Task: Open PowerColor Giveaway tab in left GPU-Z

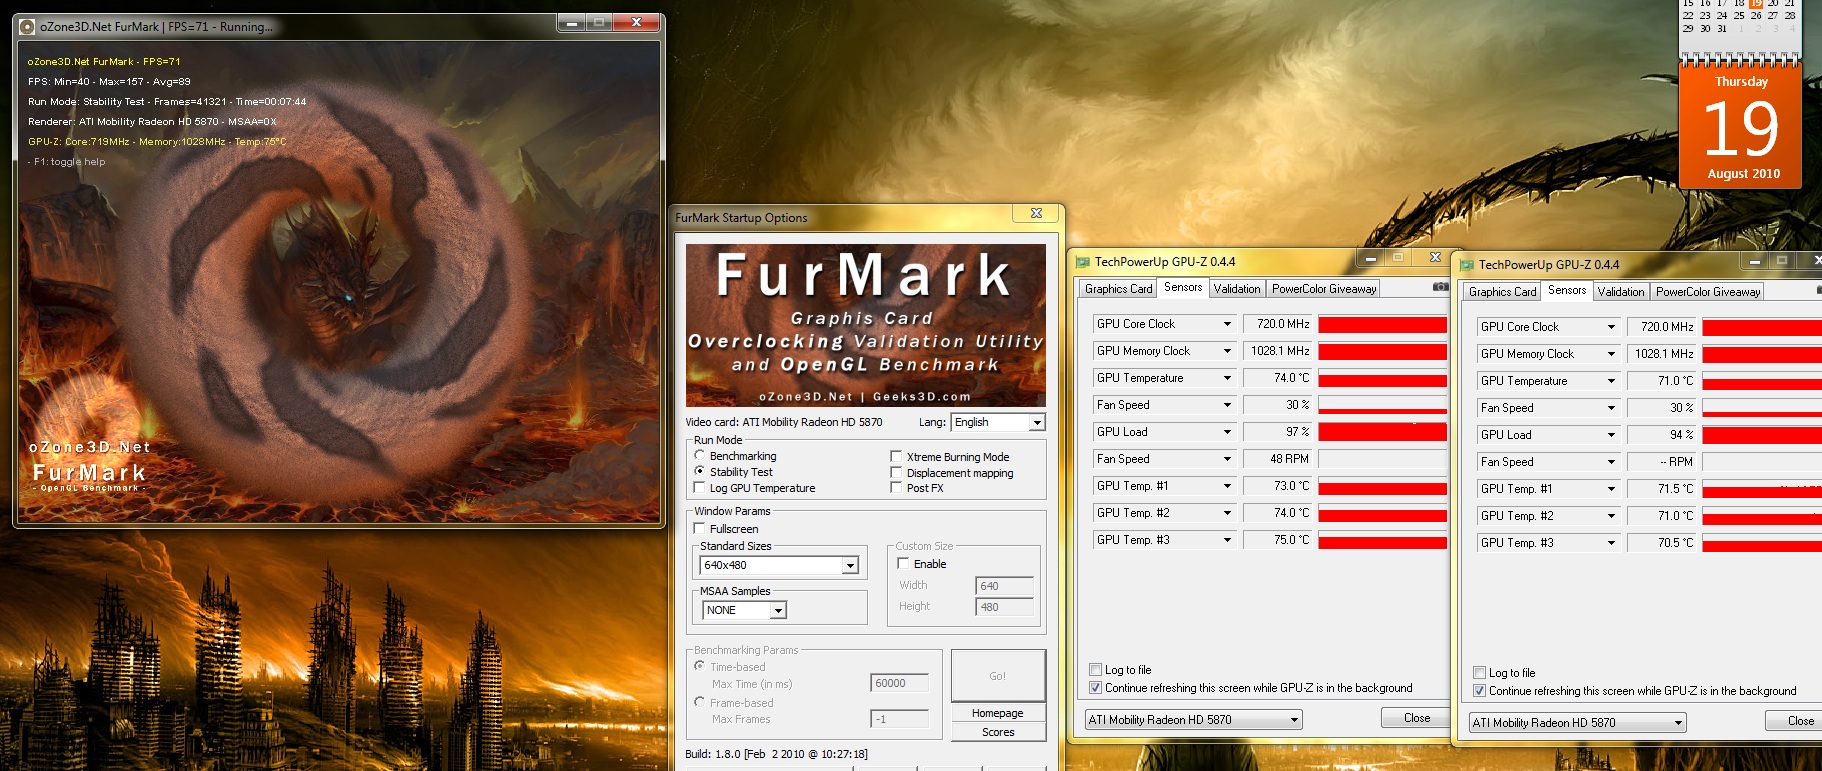Action: tap(1324, 289)
